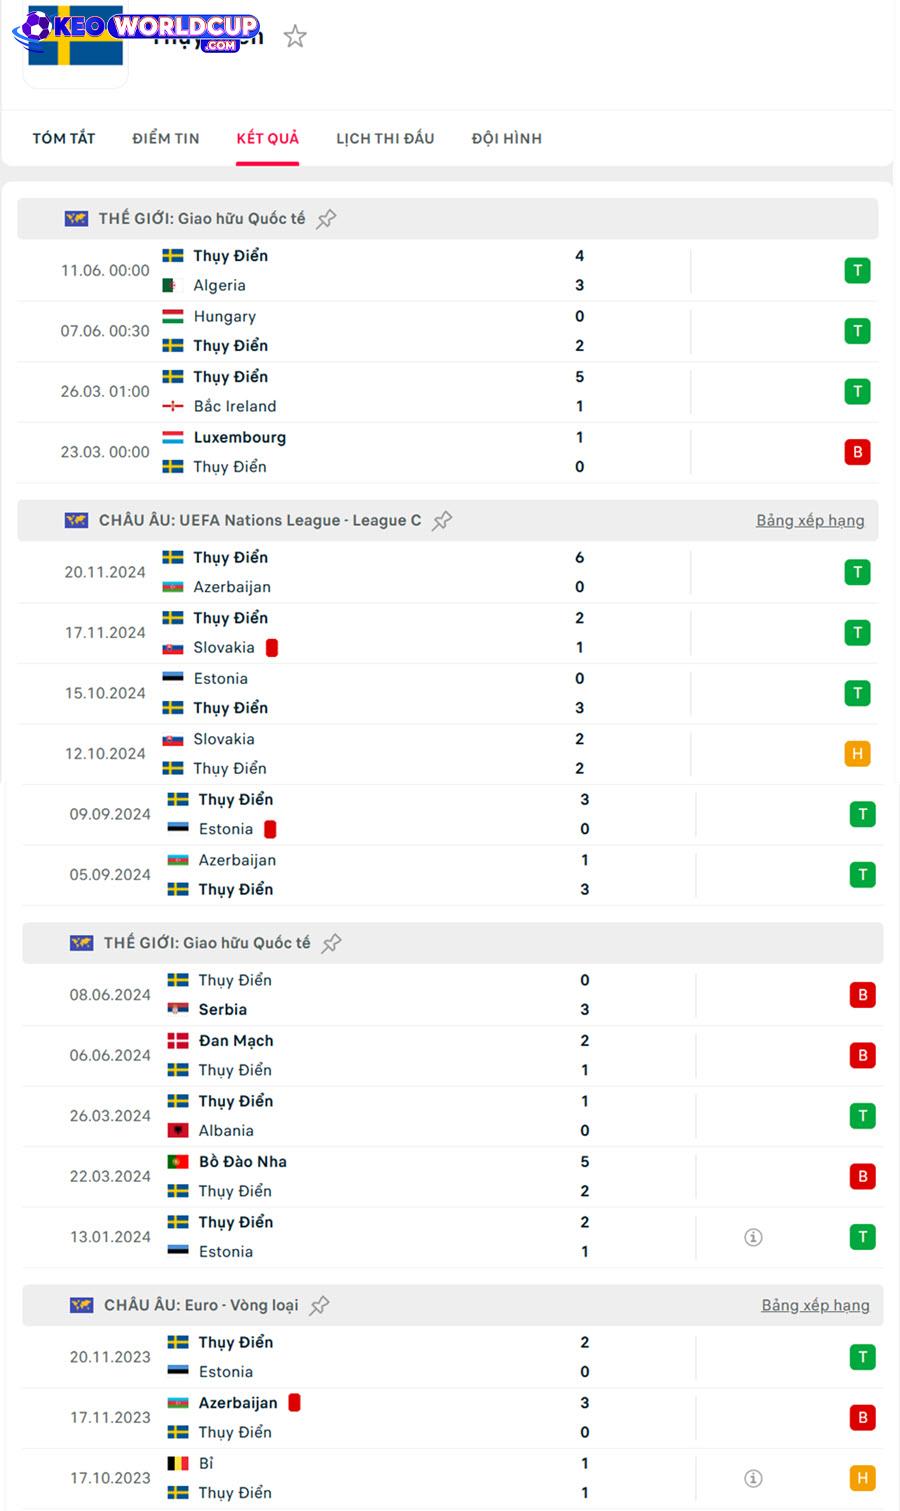Click the green T badge for the Algeria match
Image resolution: width=900 pixels, height=1511 pixels.
(x=857, y=271)
